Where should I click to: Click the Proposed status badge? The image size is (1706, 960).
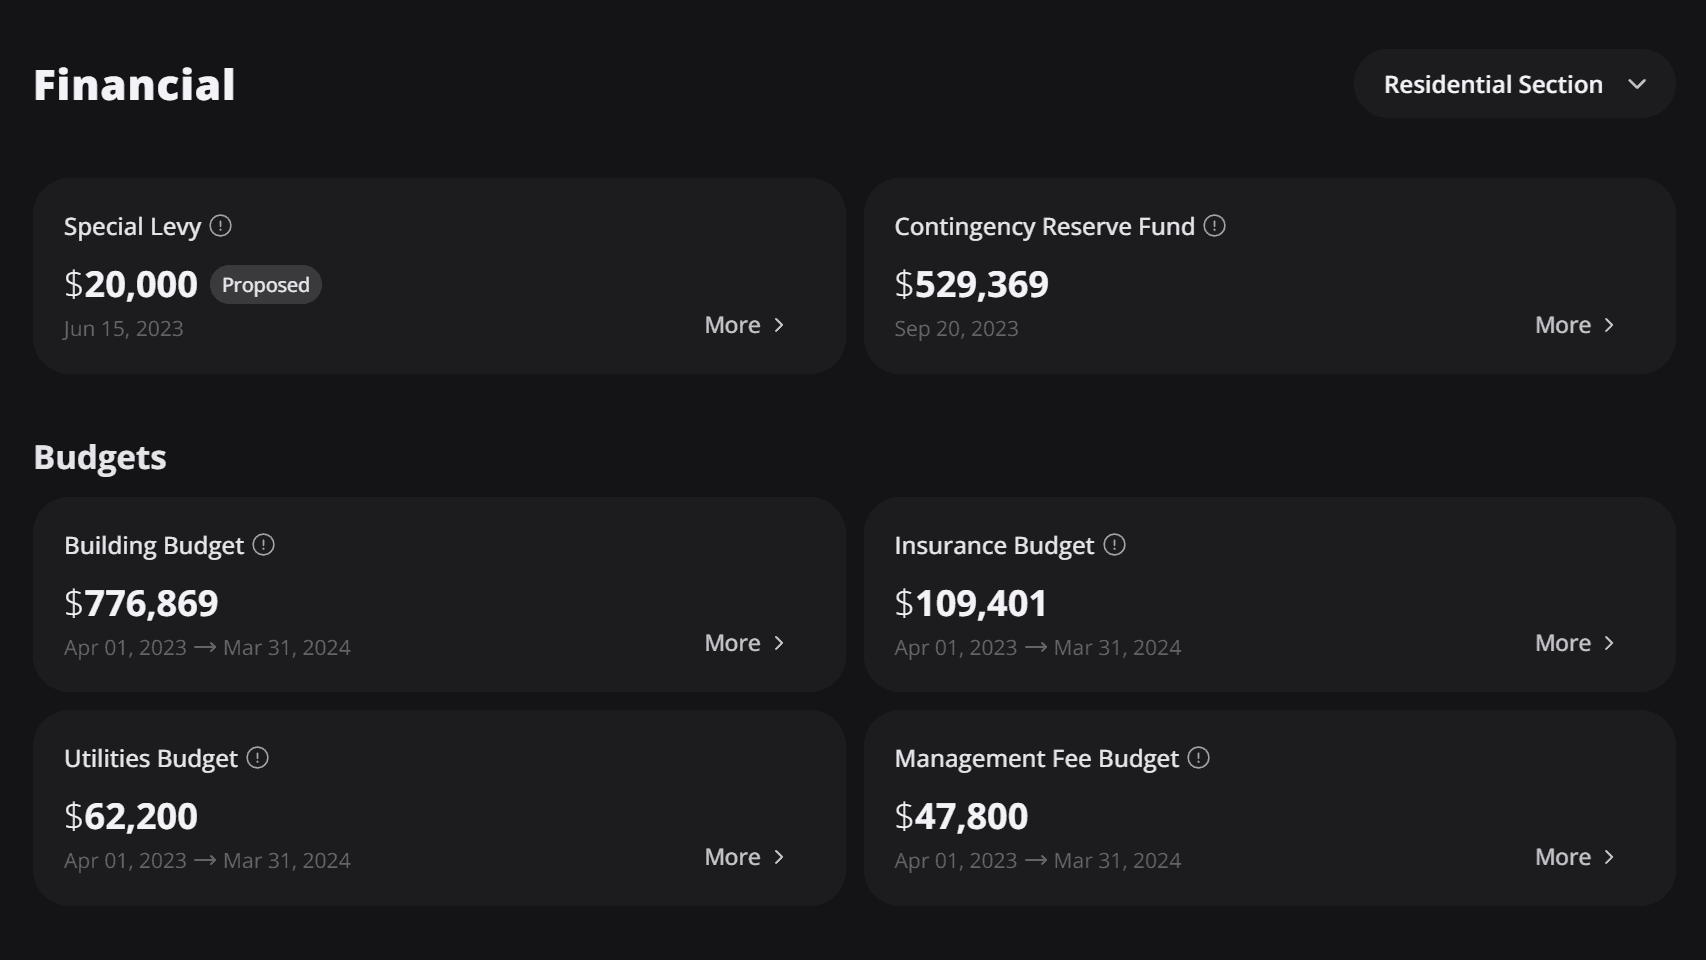tap(265, 284)
